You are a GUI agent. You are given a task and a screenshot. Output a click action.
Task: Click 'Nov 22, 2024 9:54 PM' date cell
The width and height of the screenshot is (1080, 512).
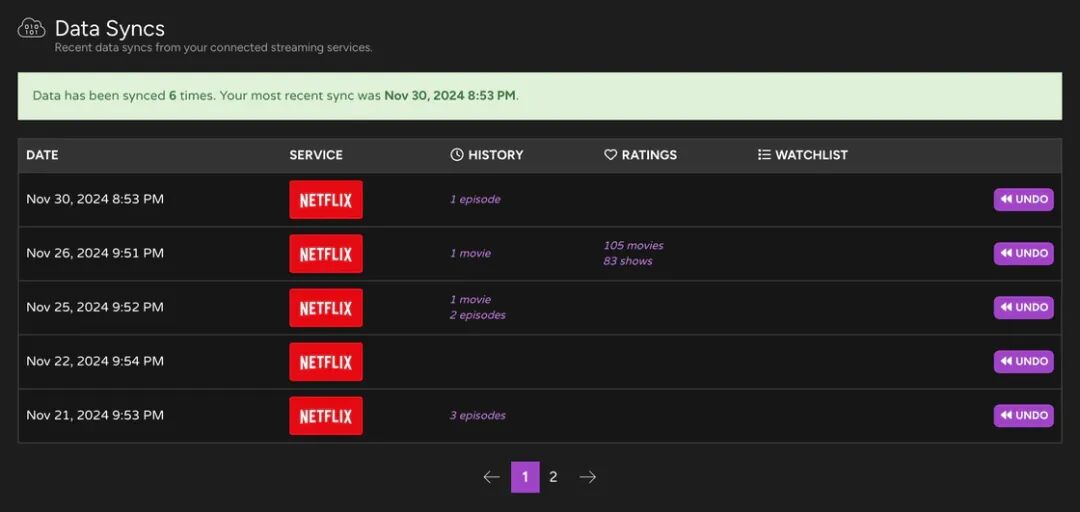95,361
